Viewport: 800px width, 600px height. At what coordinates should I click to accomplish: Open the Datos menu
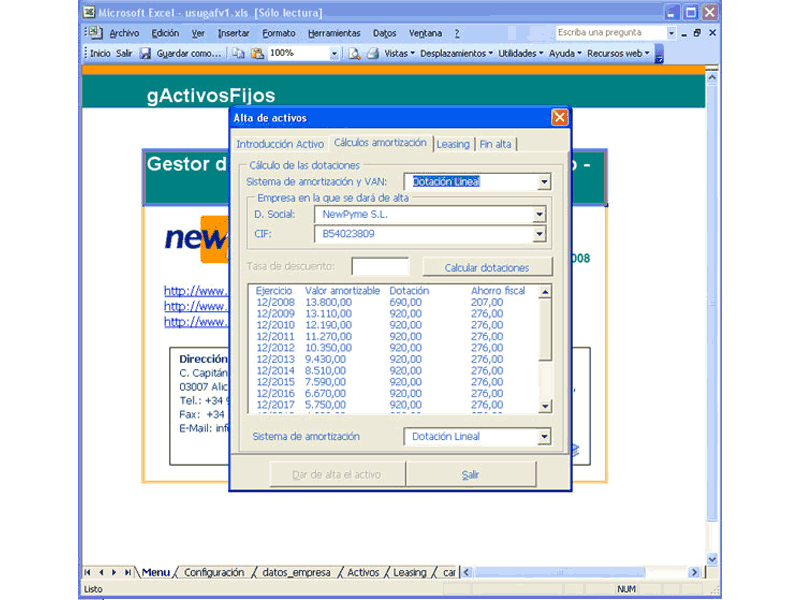pyautogui.click(x=384, y=33)
